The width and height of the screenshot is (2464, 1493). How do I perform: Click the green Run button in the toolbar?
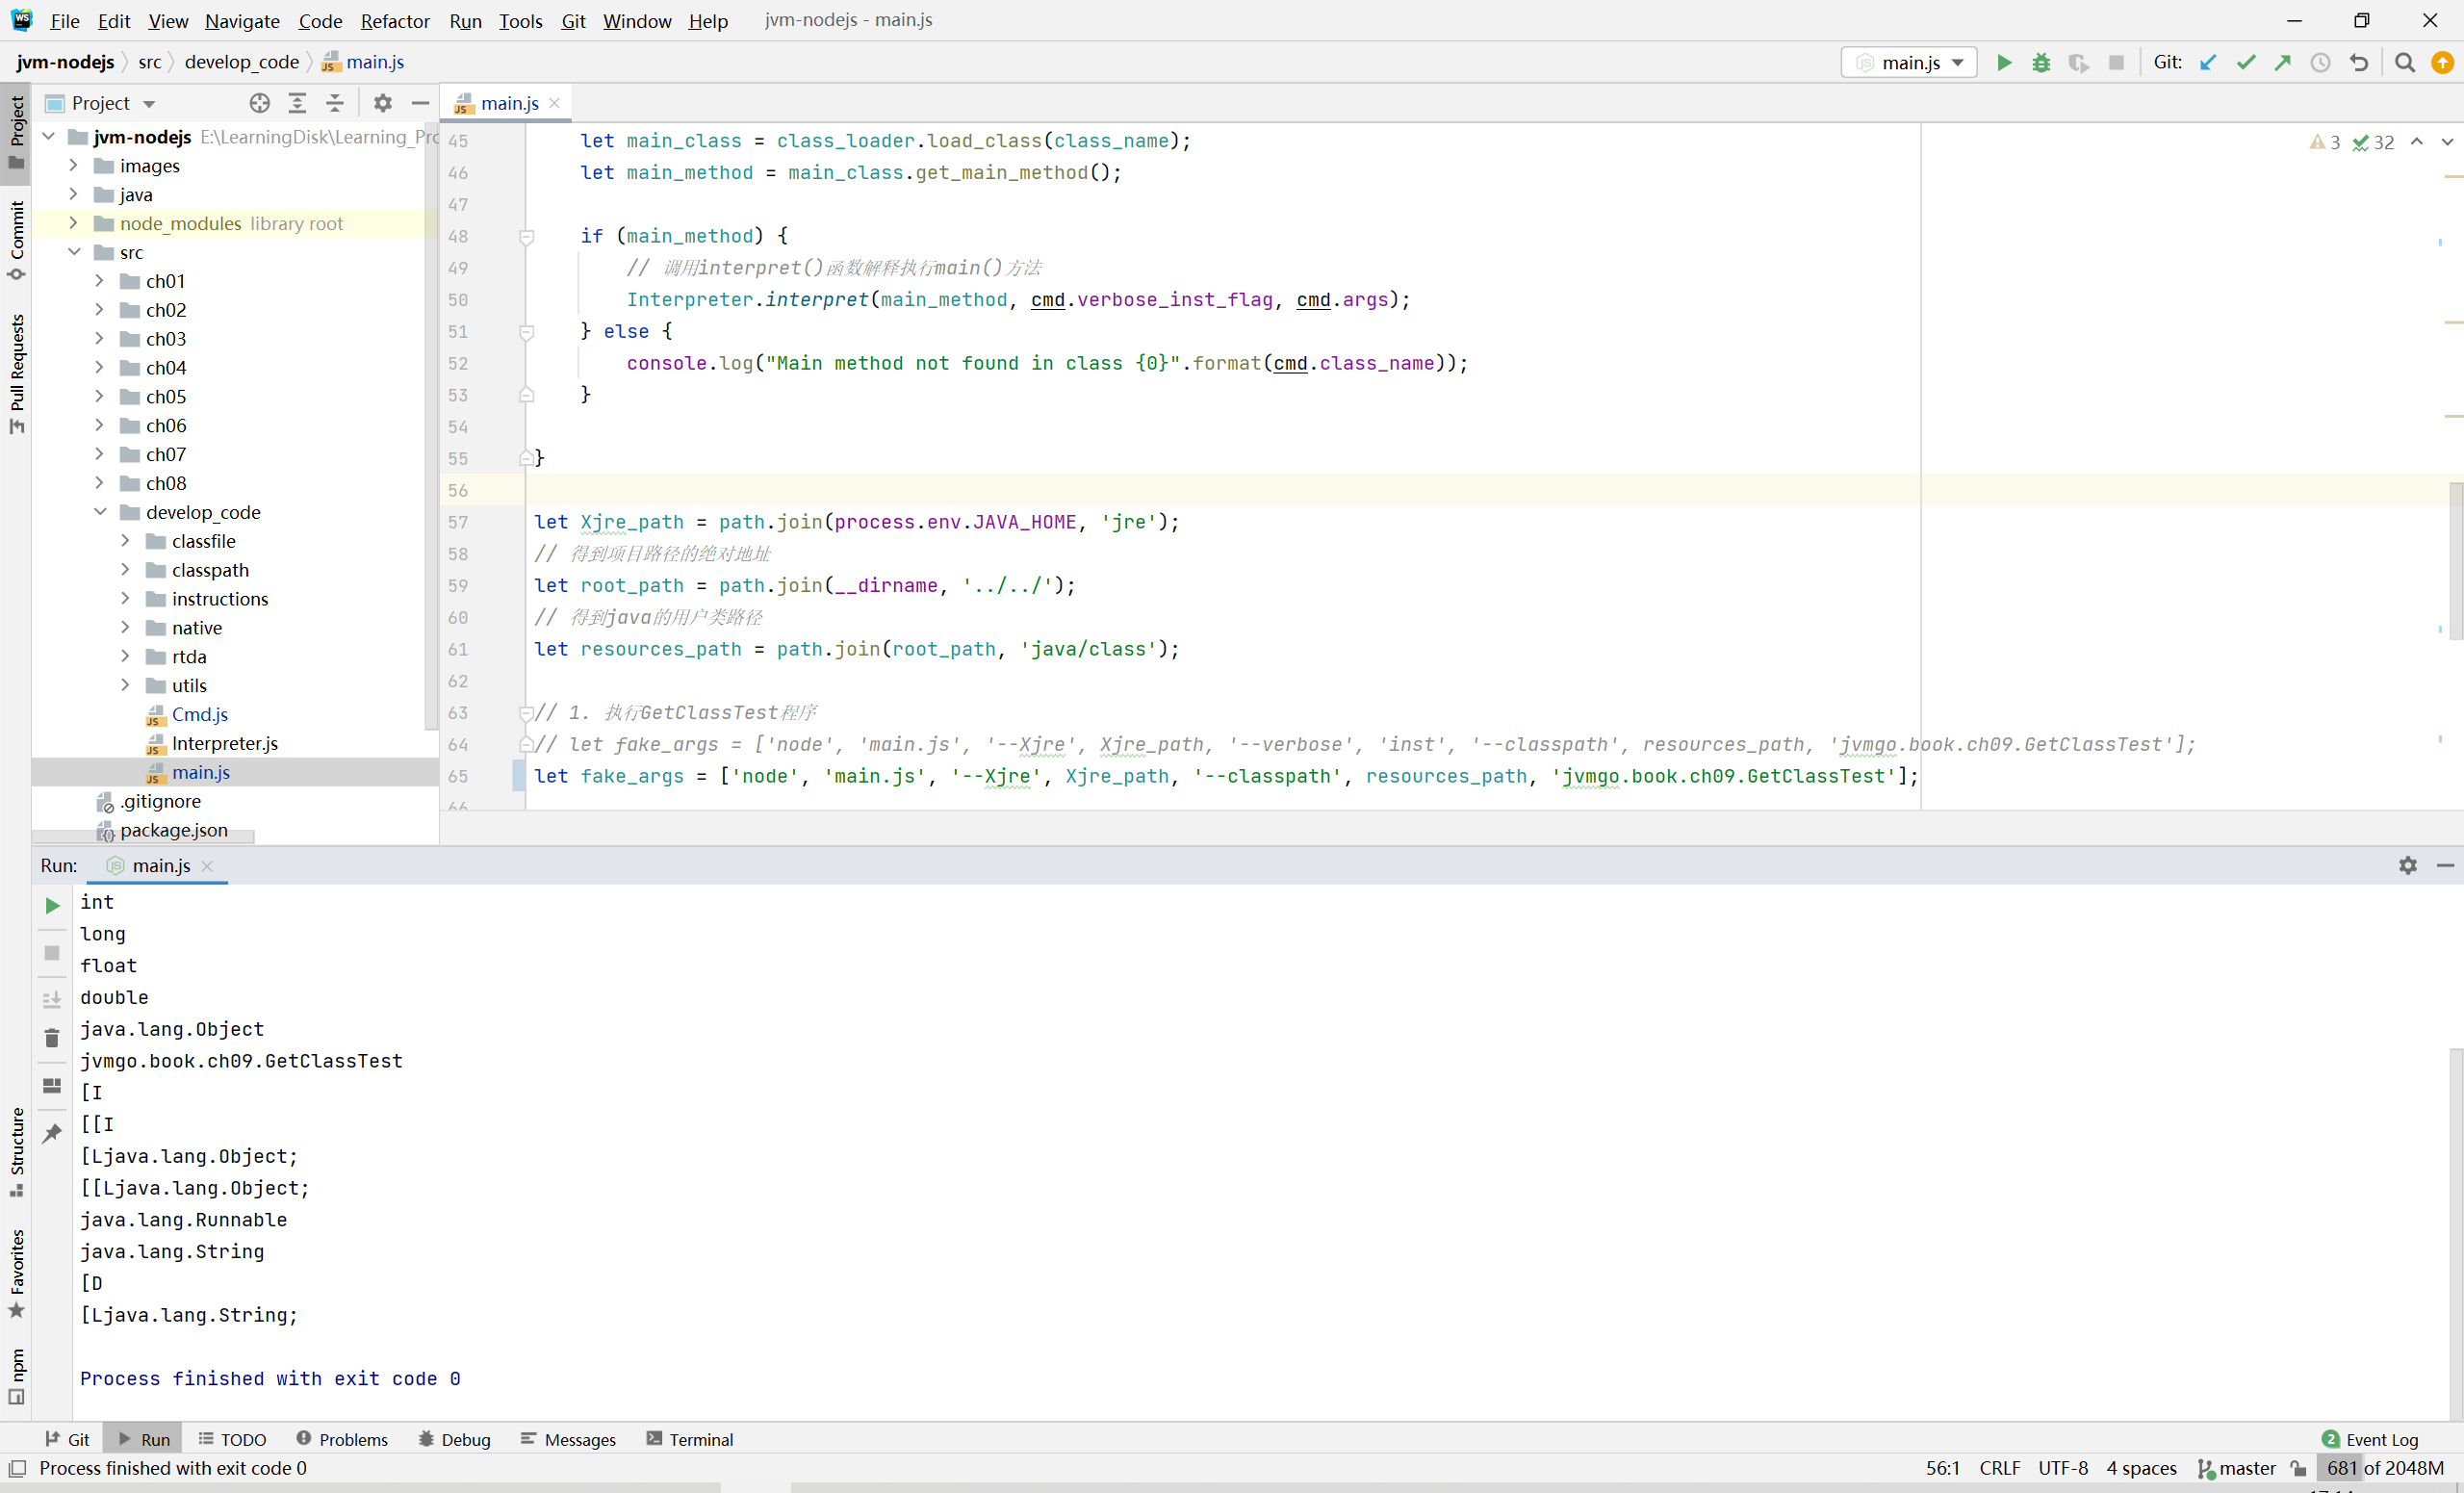2004,63
